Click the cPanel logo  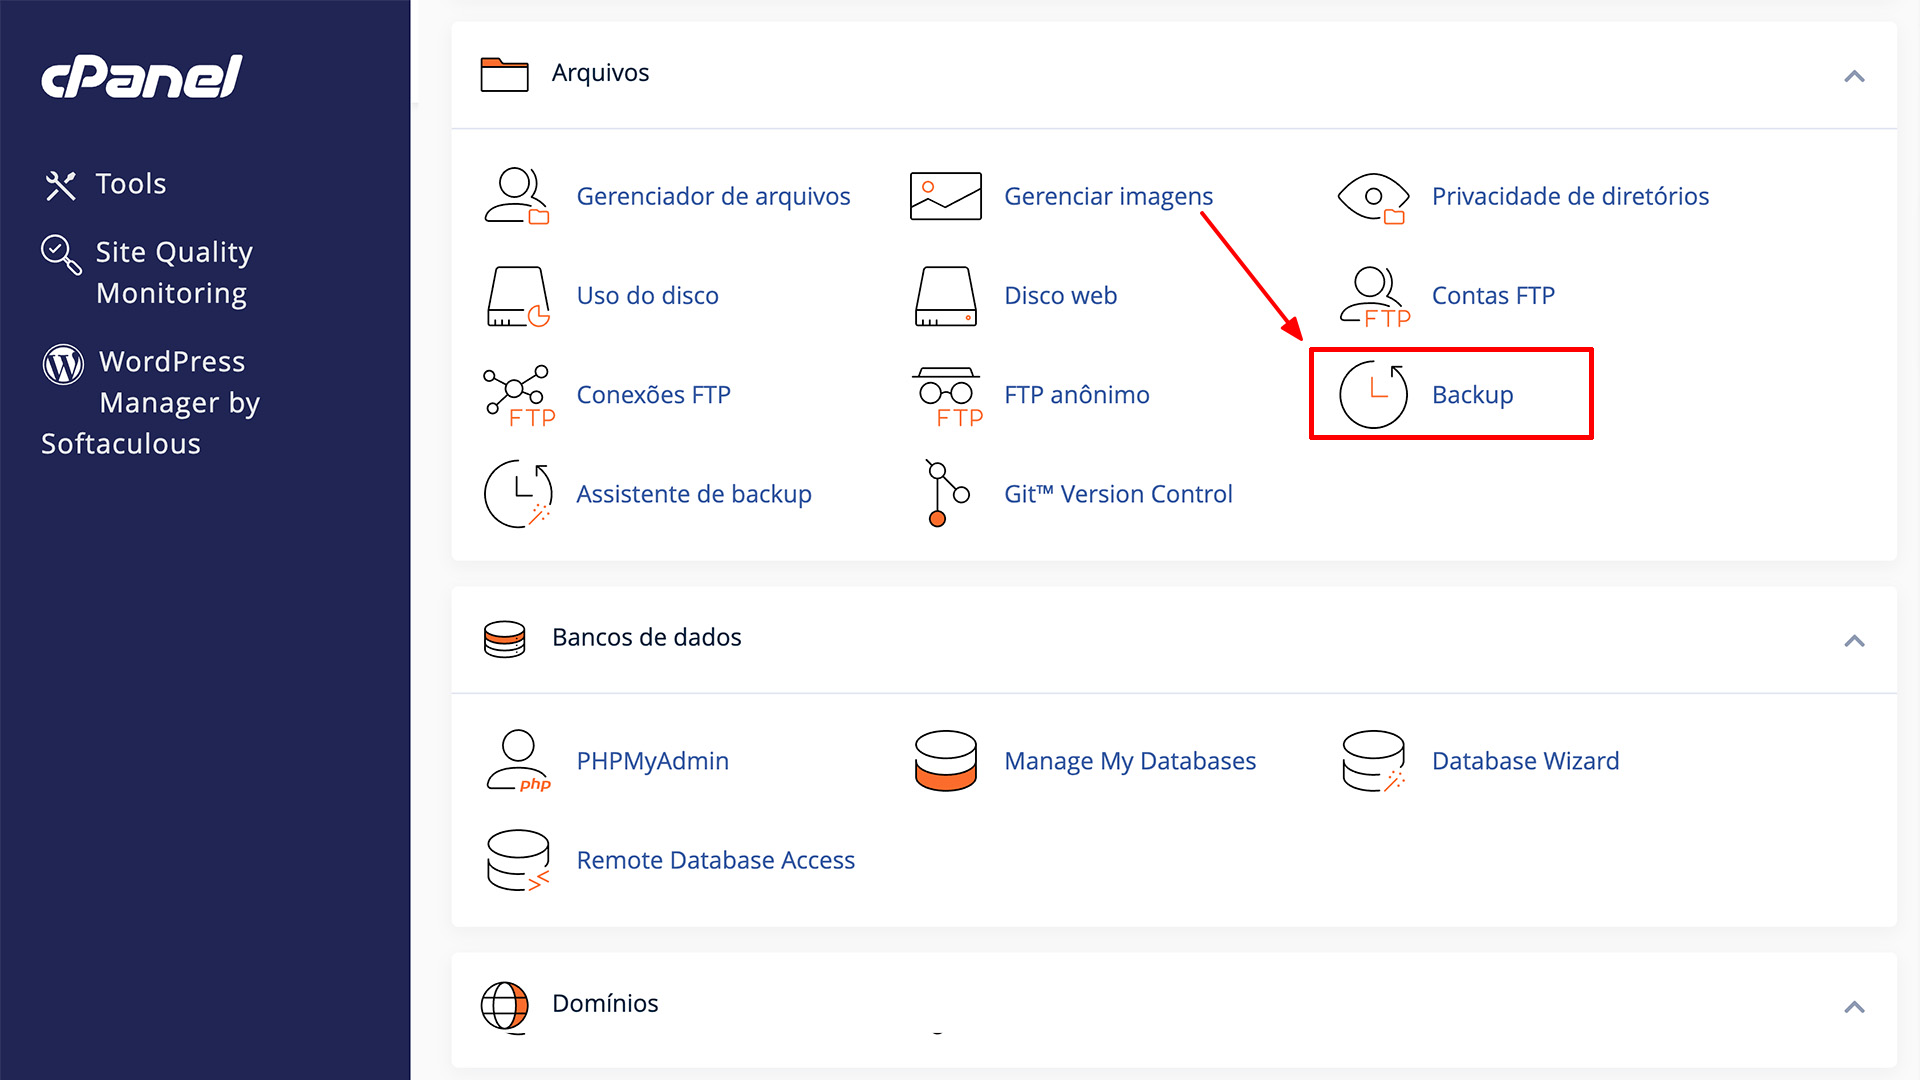(x=141, y=77)
